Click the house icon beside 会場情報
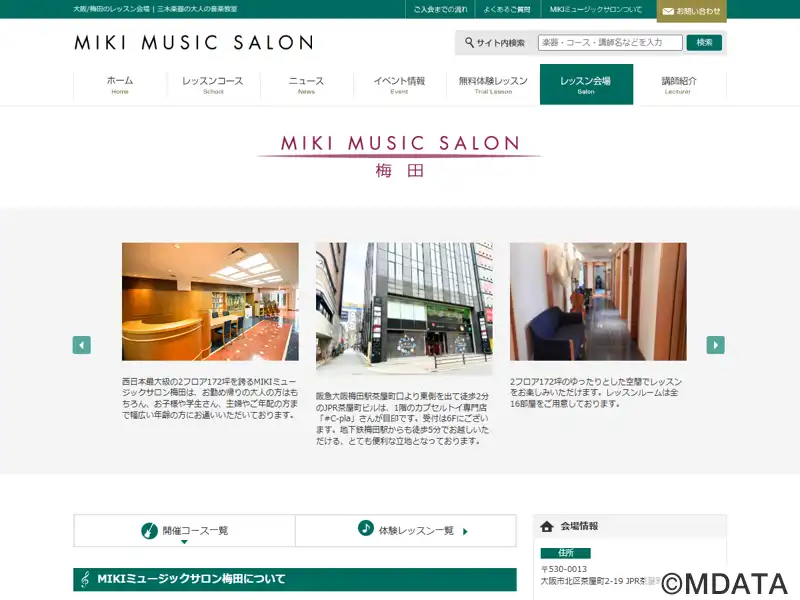The height and width of the screenshot is (600, 800). (x=547, y=526)
